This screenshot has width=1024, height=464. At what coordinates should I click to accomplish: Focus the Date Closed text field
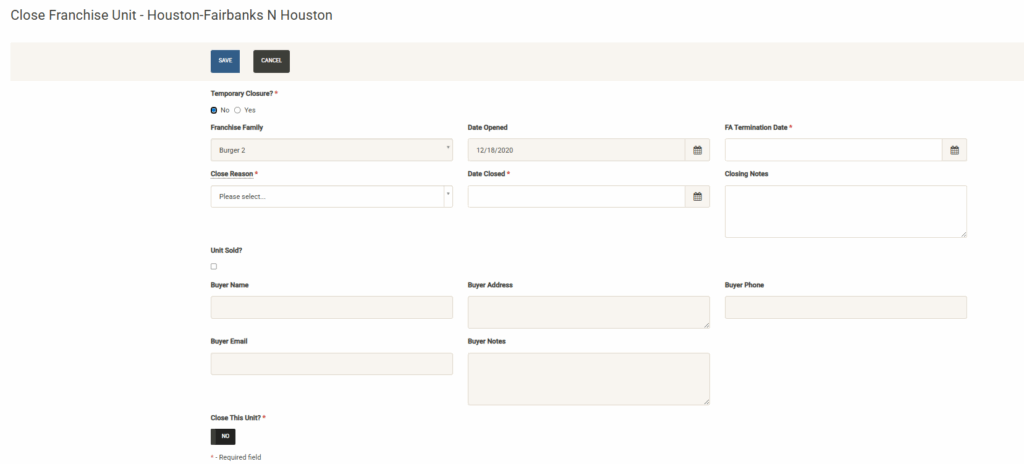pos(576,197)
